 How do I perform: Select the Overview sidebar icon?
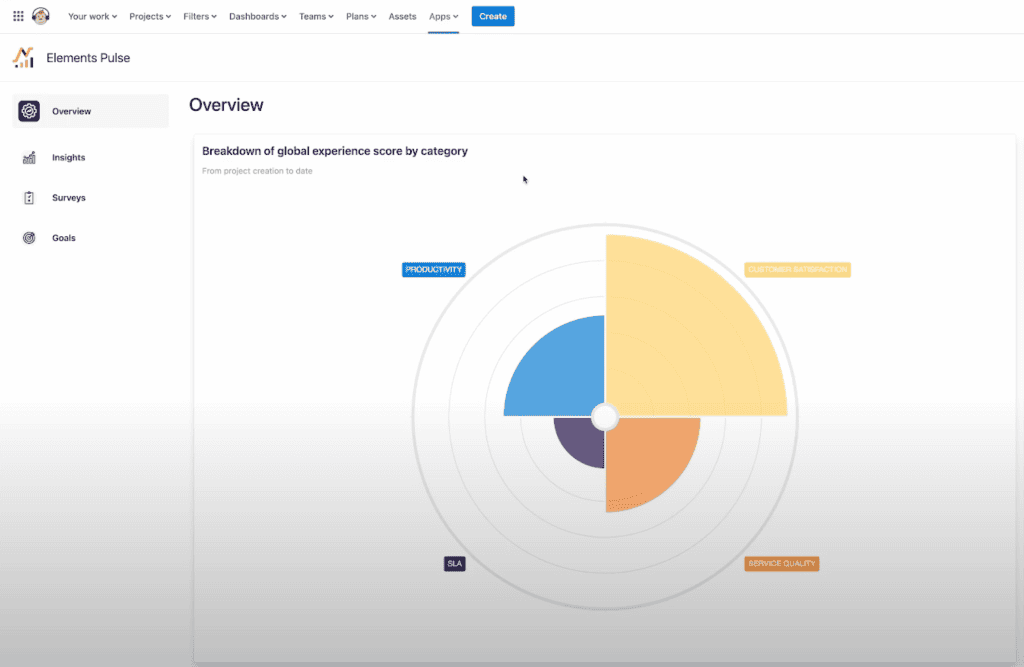29,111
